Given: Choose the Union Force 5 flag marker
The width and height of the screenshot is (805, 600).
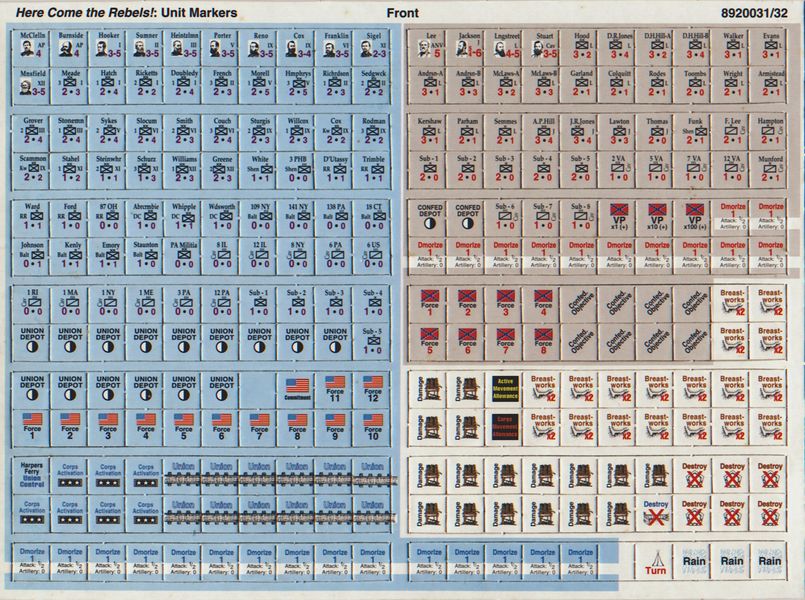Looking at the screenshot, I should point(184,427).
